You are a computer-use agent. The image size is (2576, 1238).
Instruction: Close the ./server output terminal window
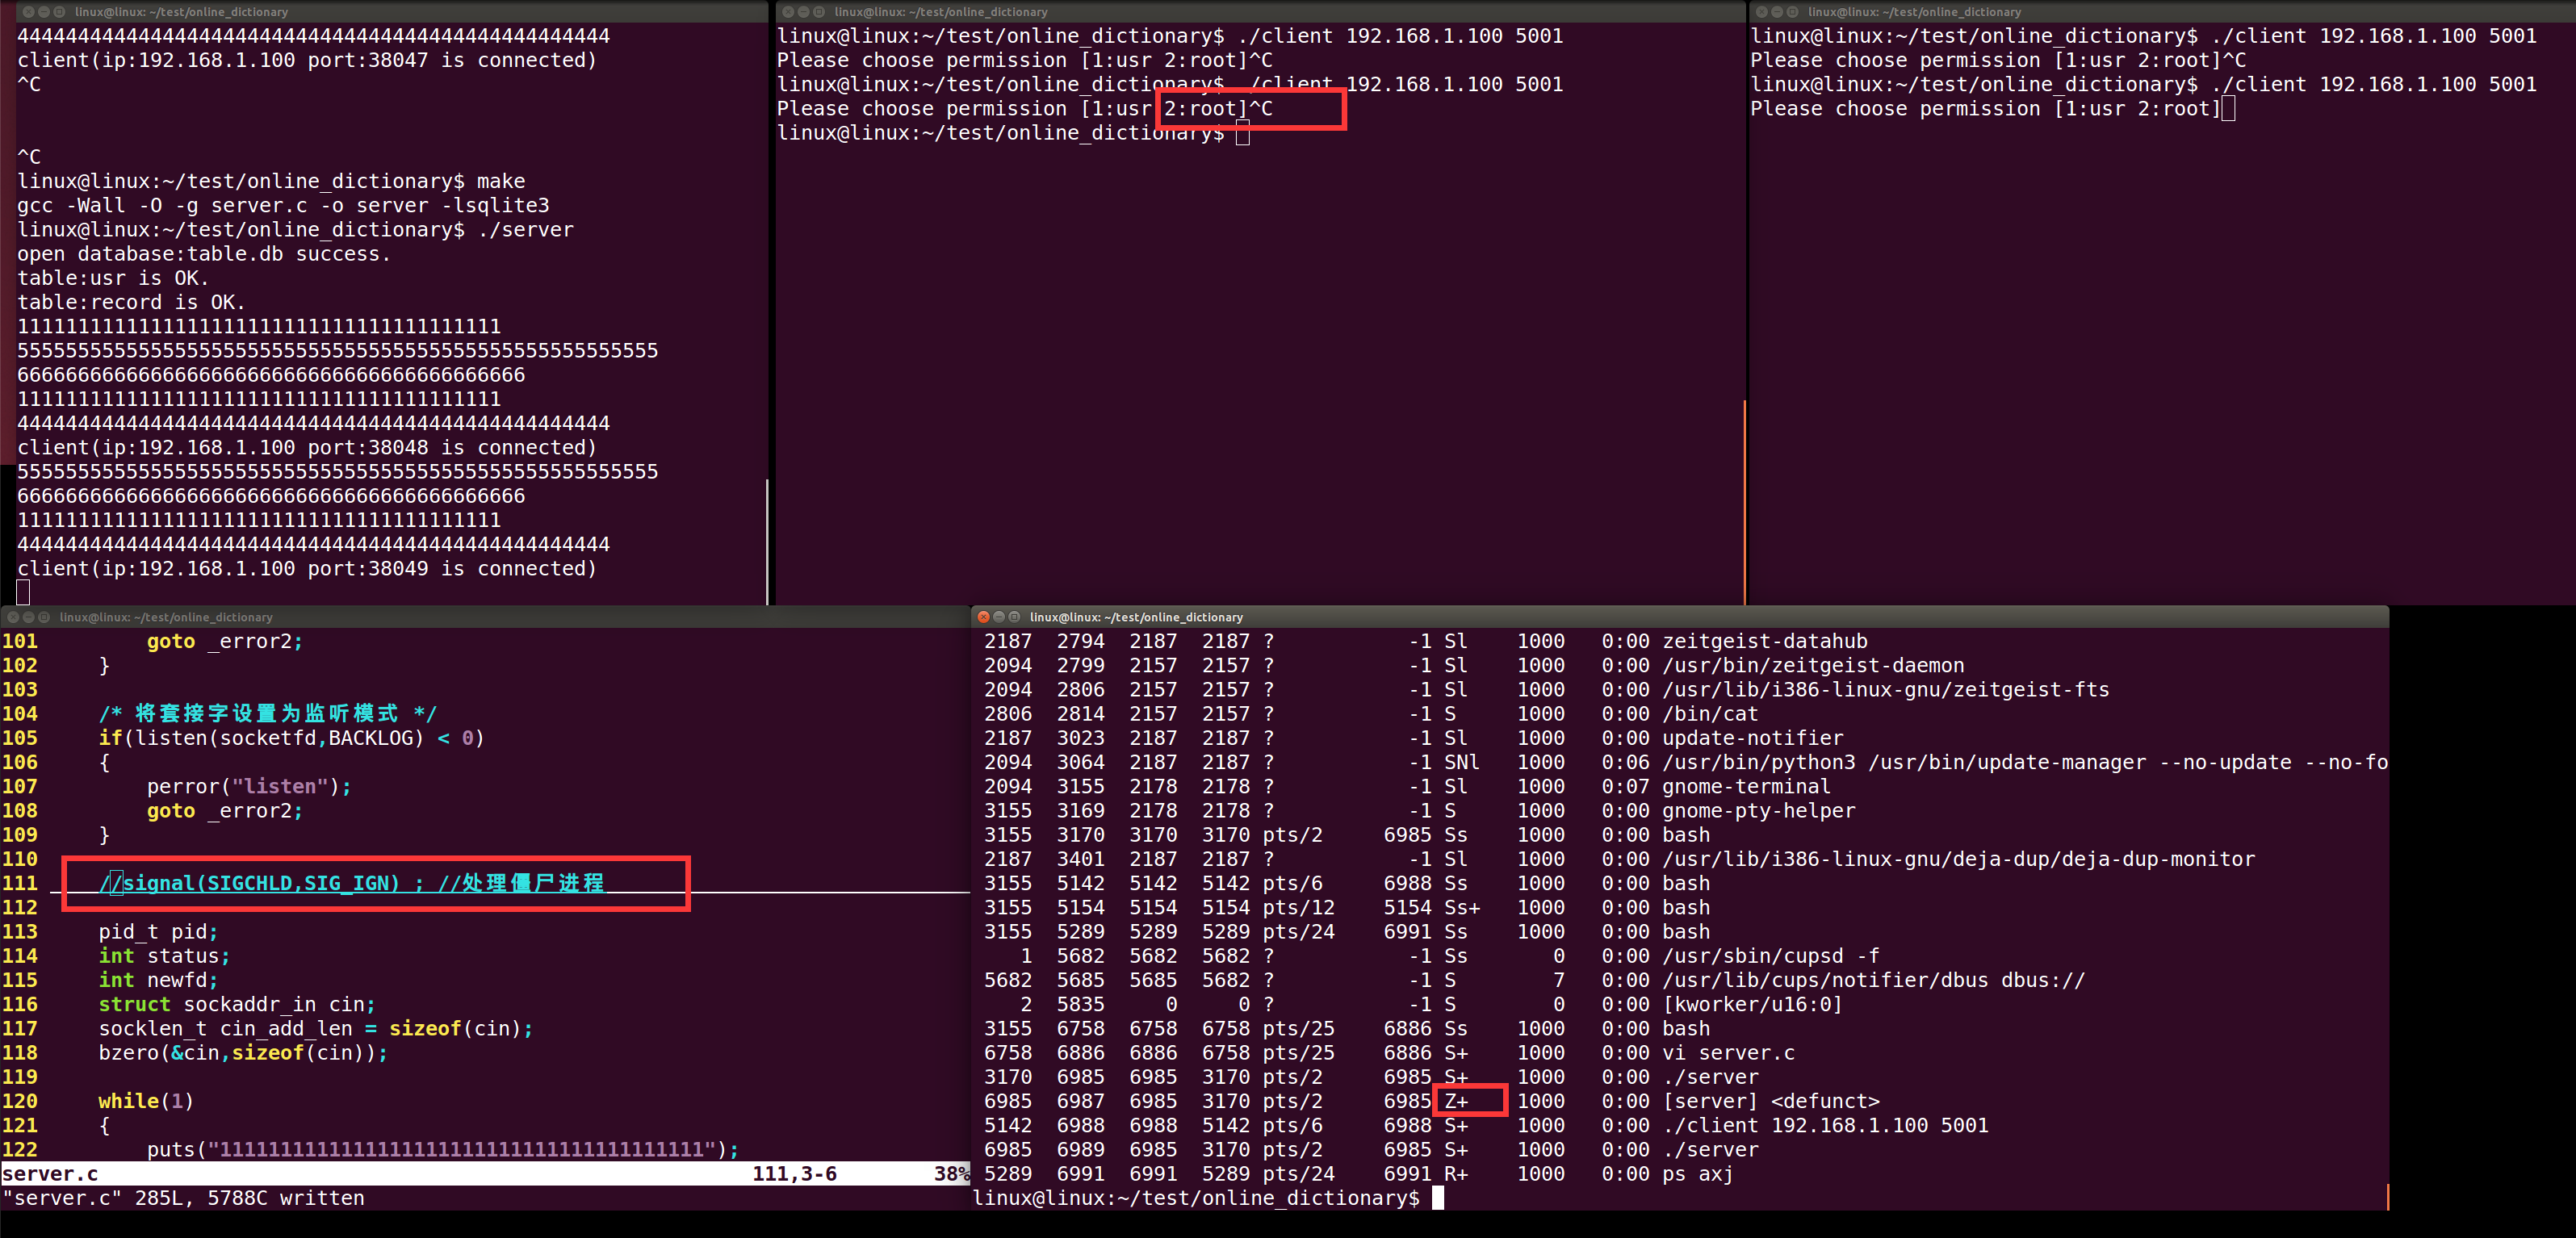click(x=28, y=12)
